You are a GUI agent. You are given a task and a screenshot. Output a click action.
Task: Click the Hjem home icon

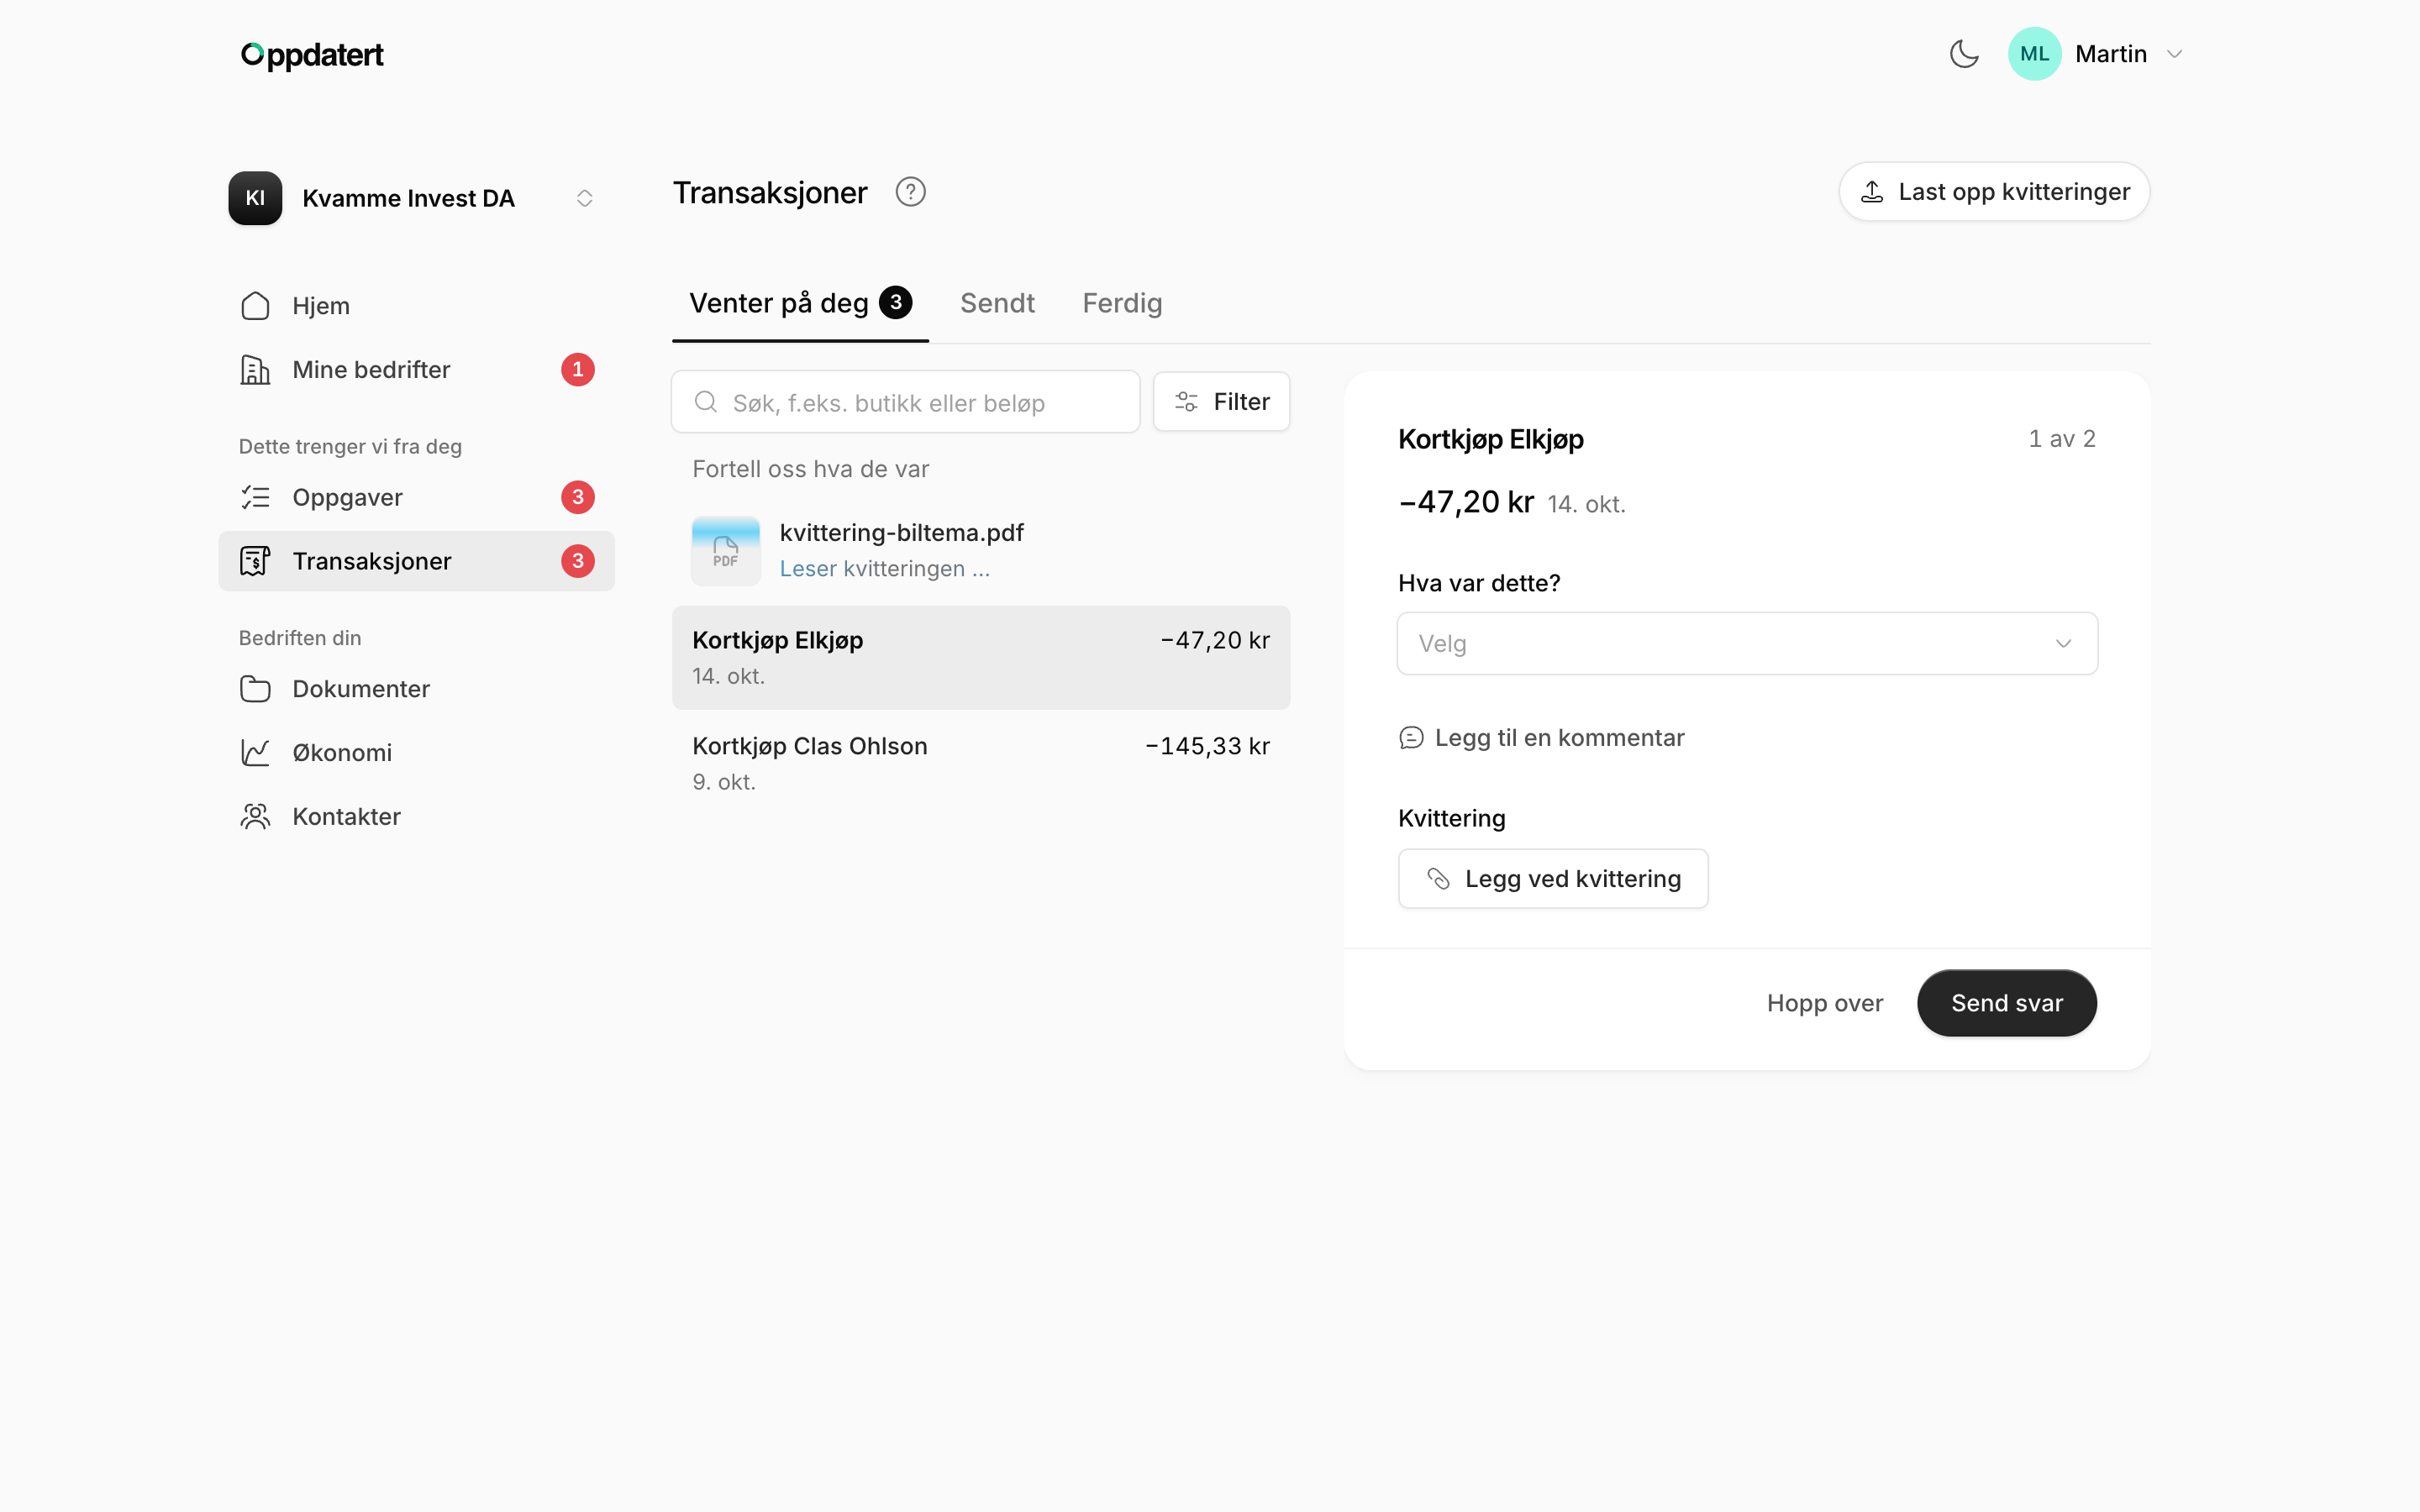(x=255, y=306)
